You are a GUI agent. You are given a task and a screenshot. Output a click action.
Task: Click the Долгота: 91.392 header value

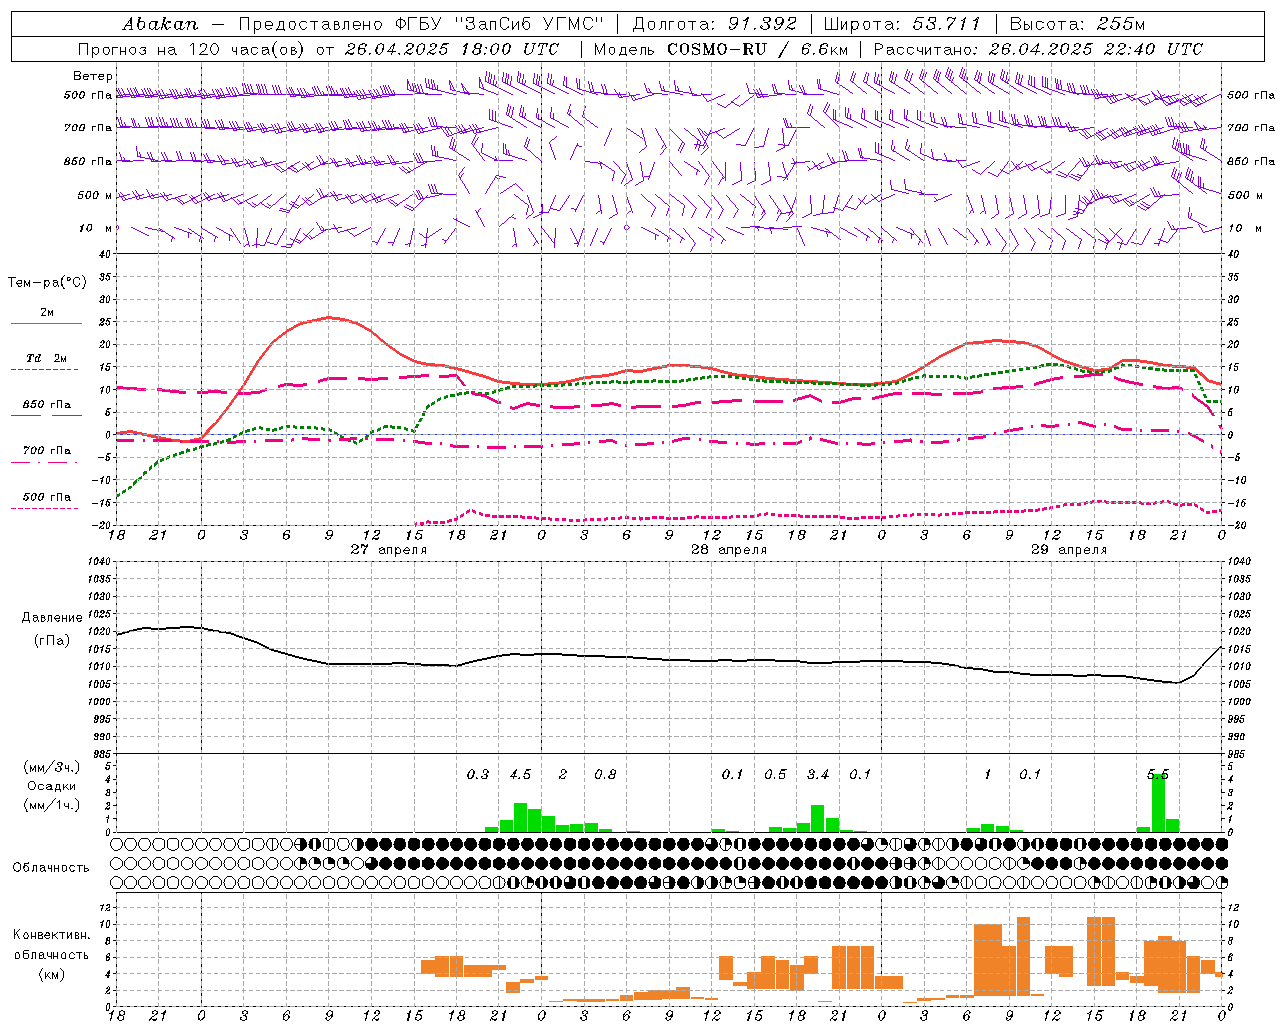715,24
